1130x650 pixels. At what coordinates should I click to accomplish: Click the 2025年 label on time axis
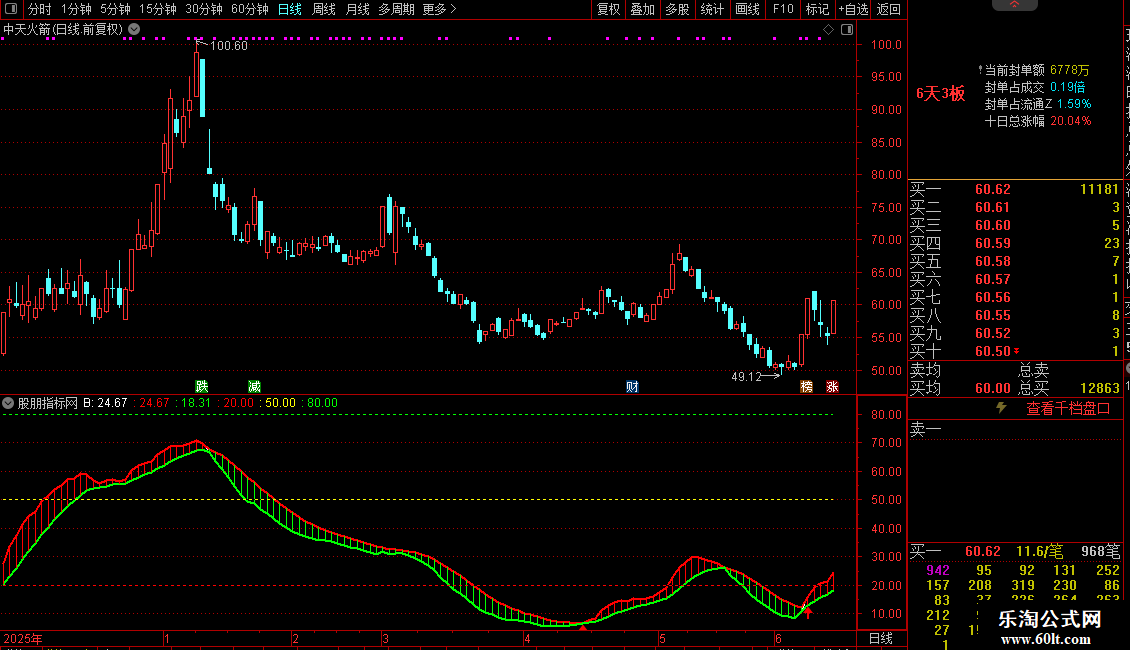pos(22,638)
